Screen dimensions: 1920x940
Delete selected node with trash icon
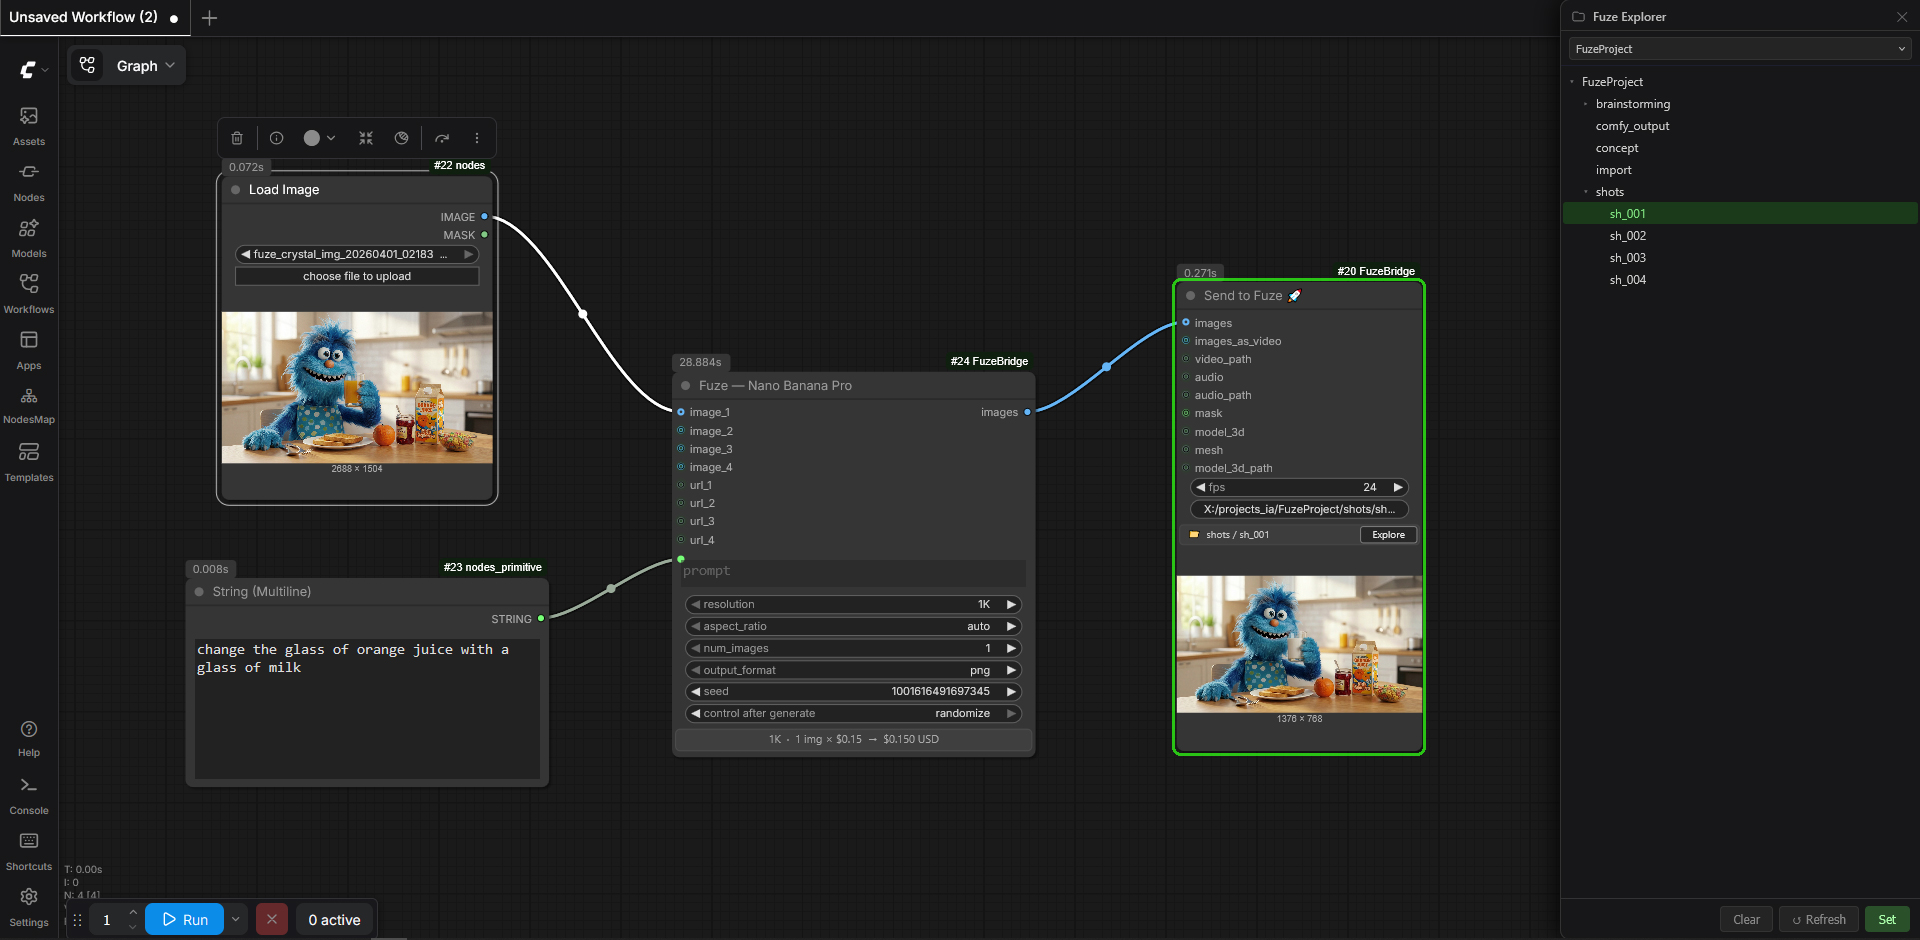(x=237, y=138)
